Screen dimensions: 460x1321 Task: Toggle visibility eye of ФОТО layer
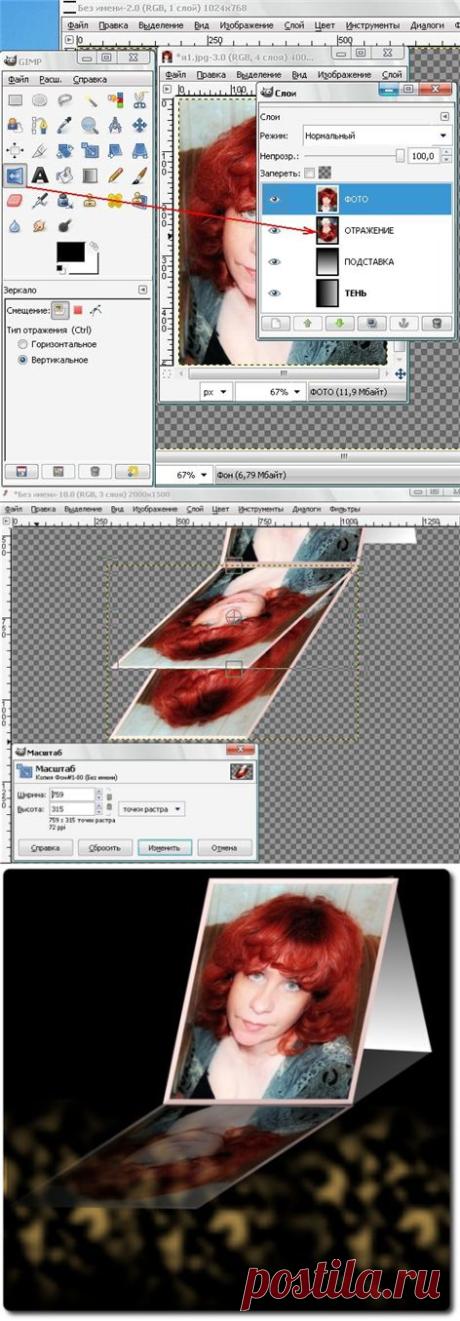click(x=274, y=199)
